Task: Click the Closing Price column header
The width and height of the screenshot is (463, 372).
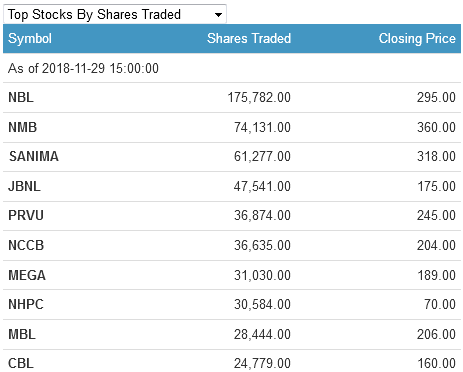Action: point(417,38)
